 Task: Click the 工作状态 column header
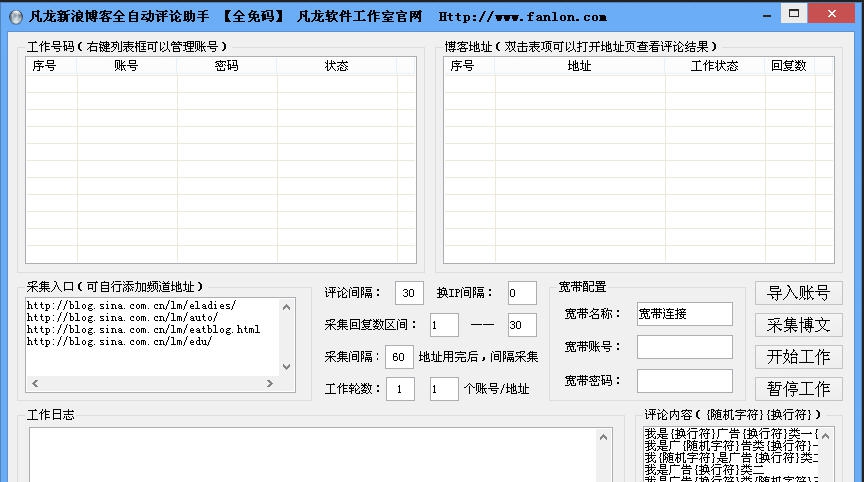pyautogui.click(x=715, y=66)
